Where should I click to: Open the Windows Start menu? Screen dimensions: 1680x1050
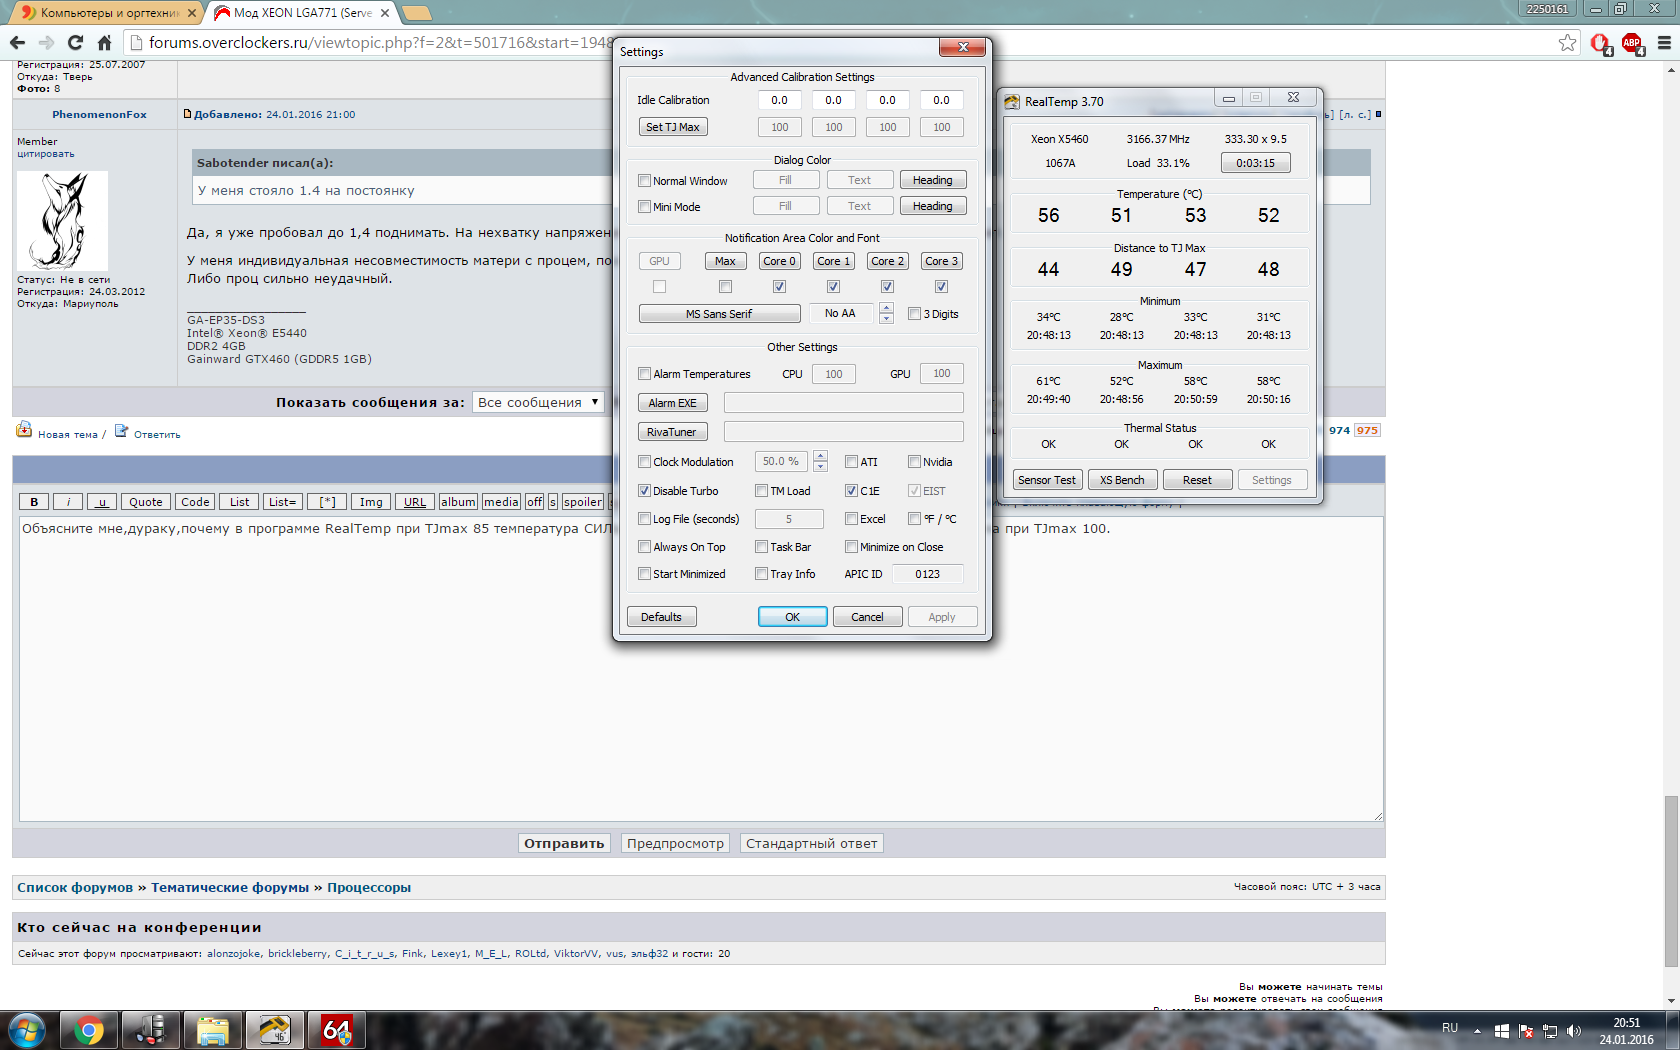click(26, 1030)
